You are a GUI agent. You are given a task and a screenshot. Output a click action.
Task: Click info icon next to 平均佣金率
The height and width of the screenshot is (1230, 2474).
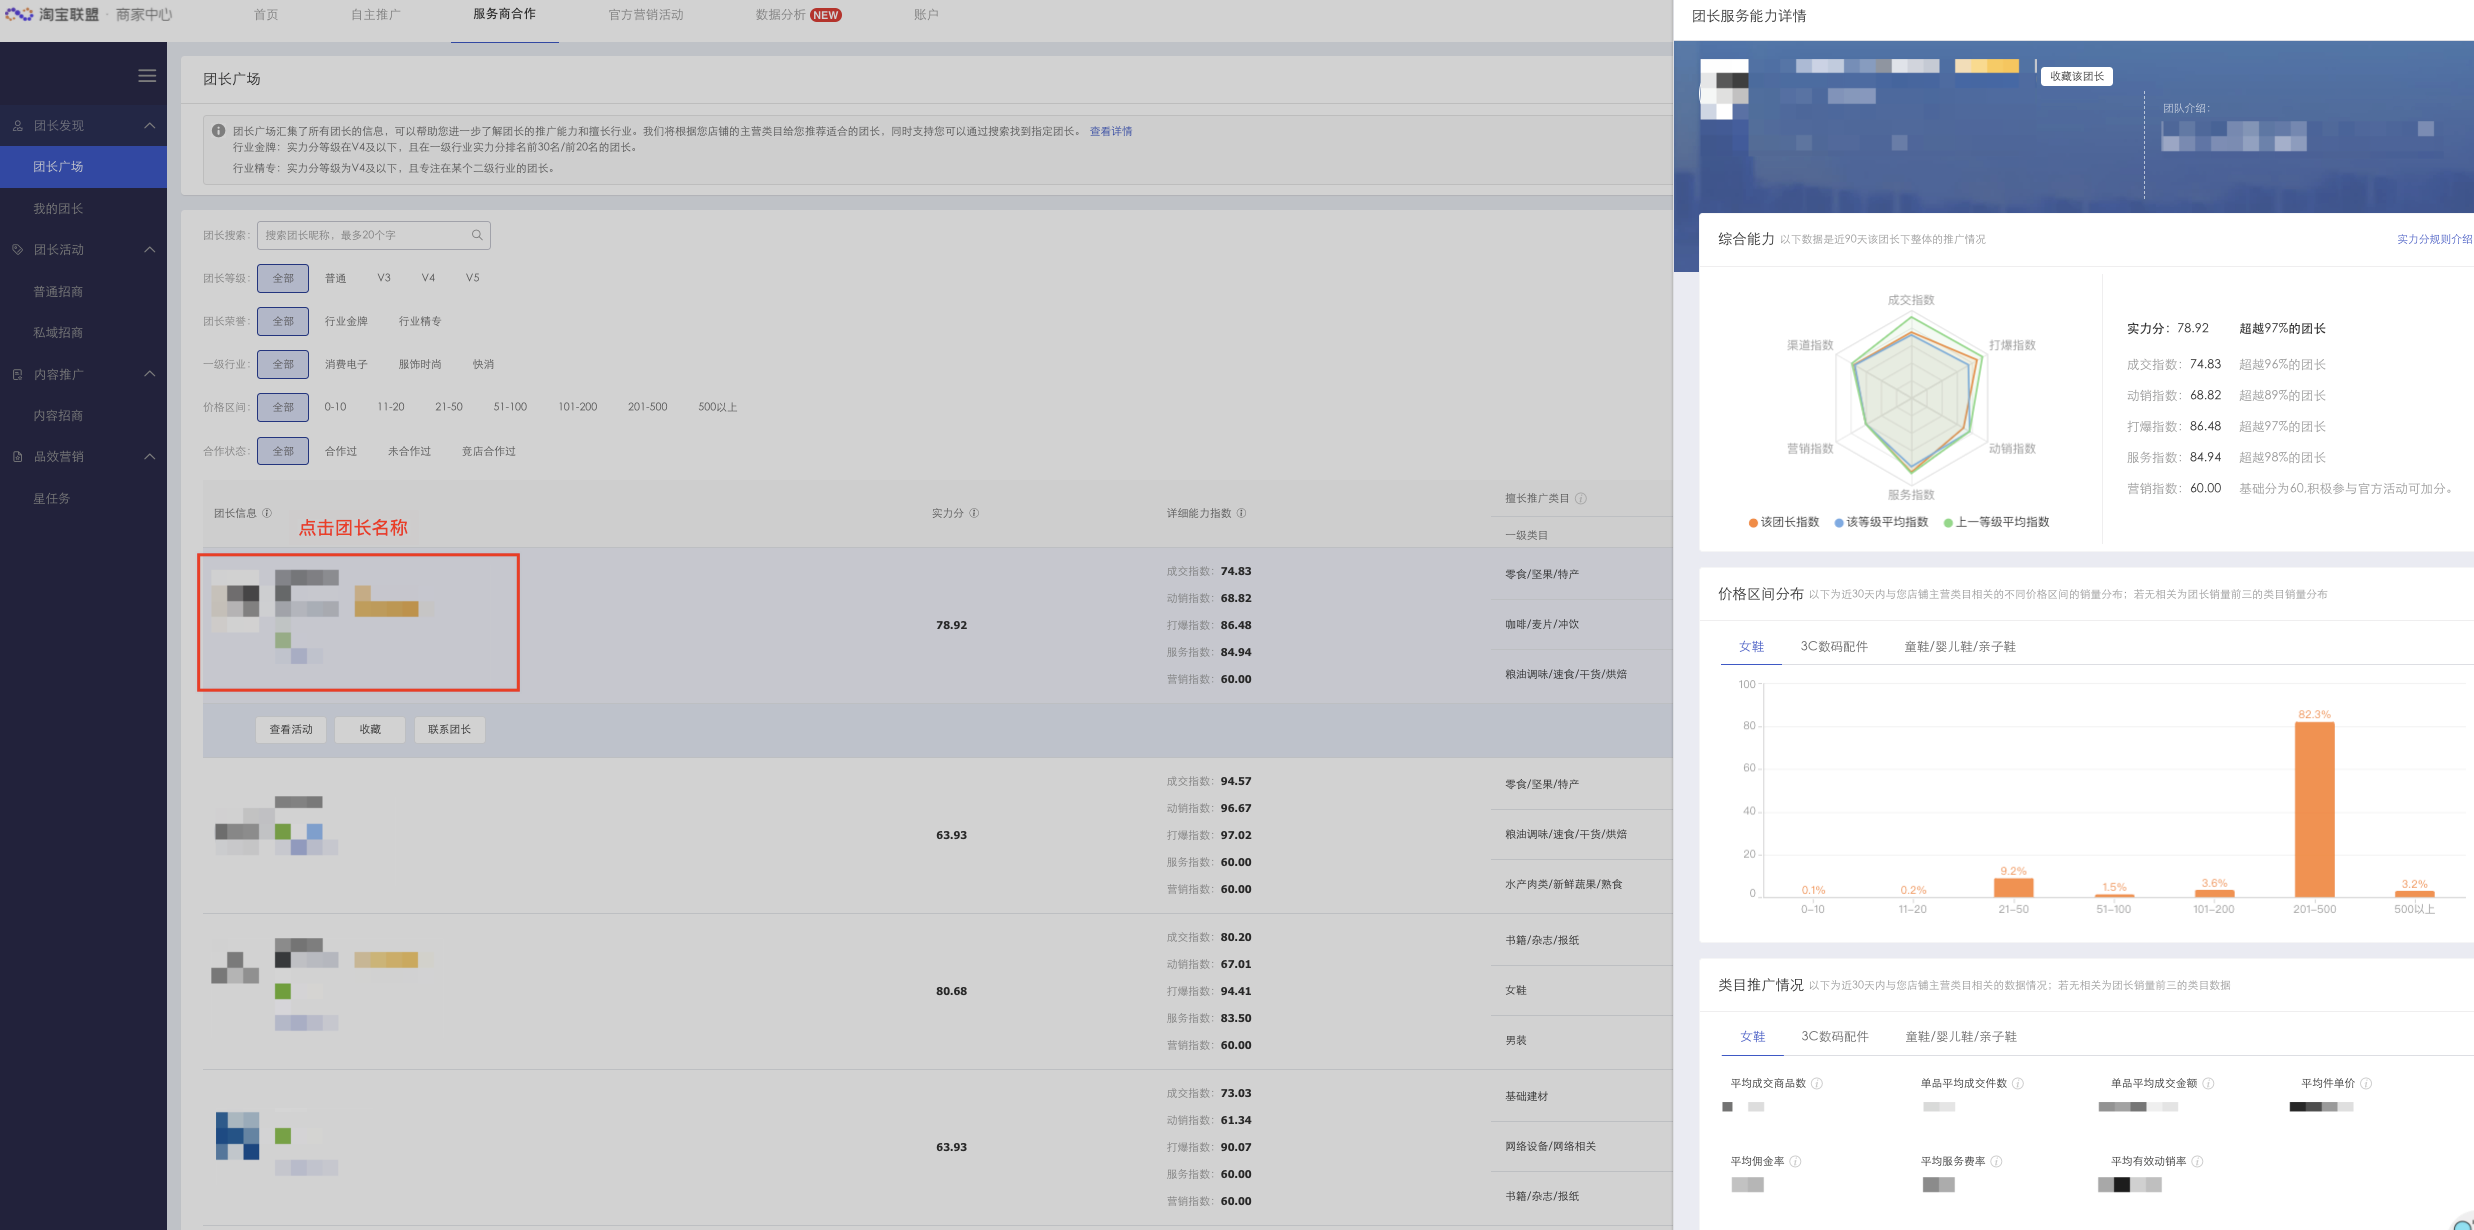point(1795,1161)
